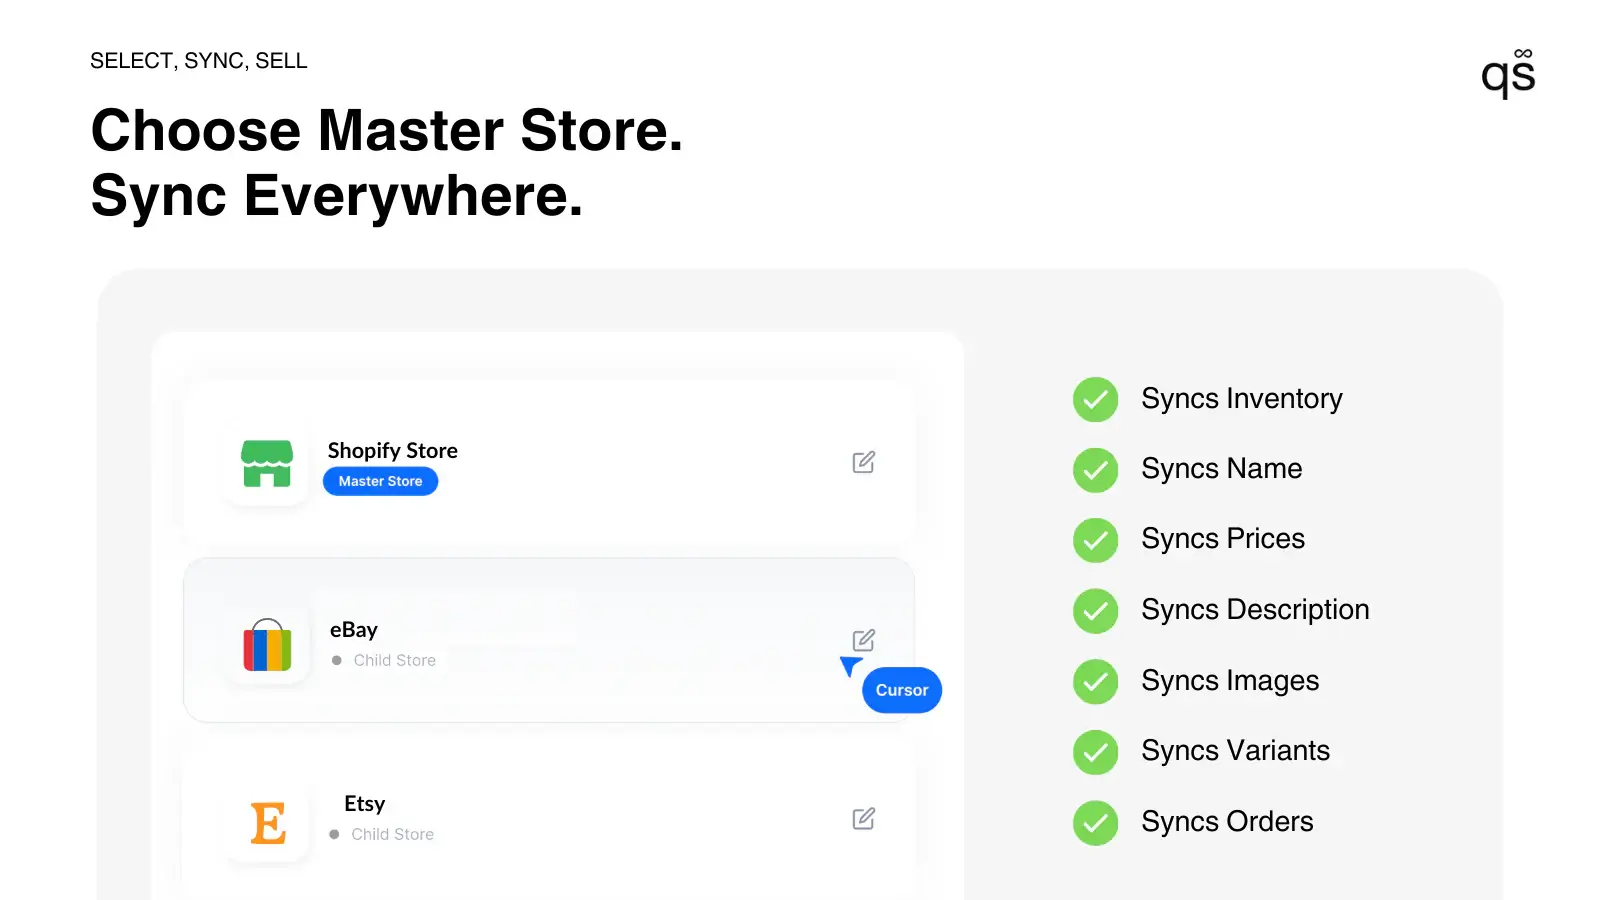The height and width of the screenshot is (900, 1600).
Task: Toggle the Syncs Orders checkmark
Action: [1095, 822]
